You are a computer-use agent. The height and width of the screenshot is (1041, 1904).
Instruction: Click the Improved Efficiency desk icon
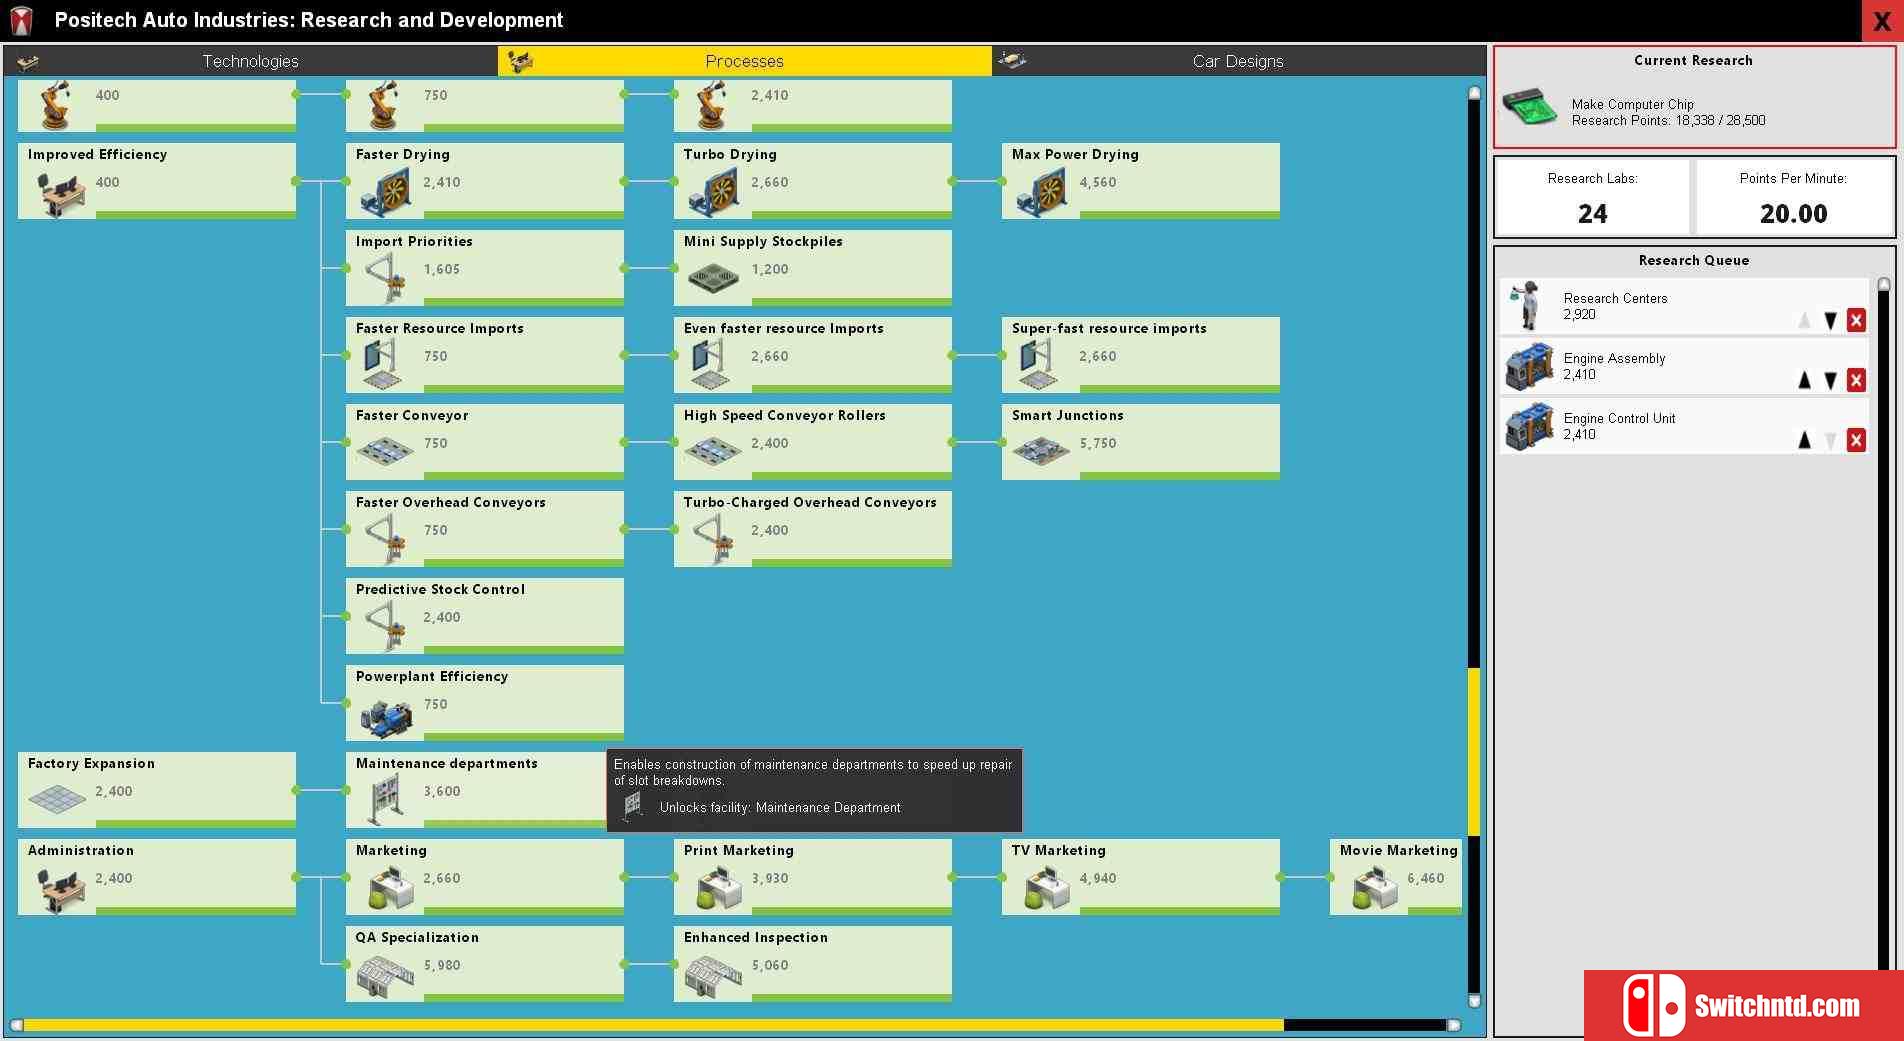pyautogui.click(x=61, y=192)
